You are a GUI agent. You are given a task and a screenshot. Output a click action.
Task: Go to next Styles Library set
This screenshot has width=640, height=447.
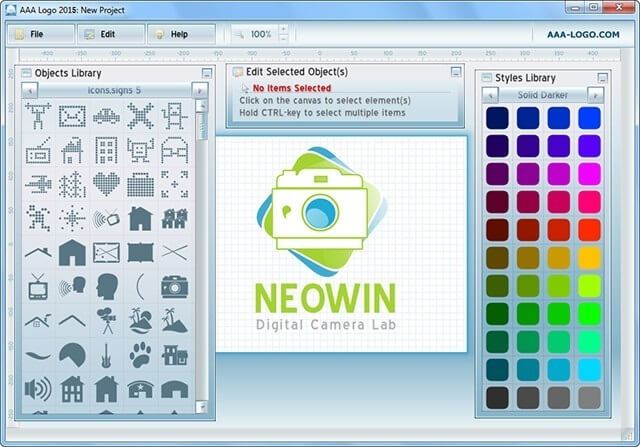(x=595, y=95)
